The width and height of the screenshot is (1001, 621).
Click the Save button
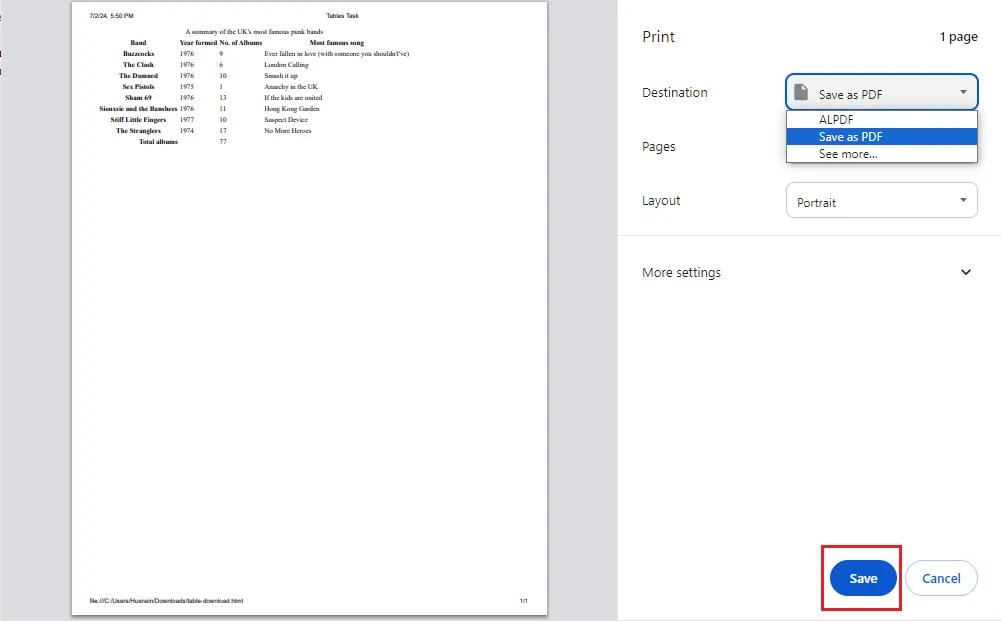click(x=861, y=578)
